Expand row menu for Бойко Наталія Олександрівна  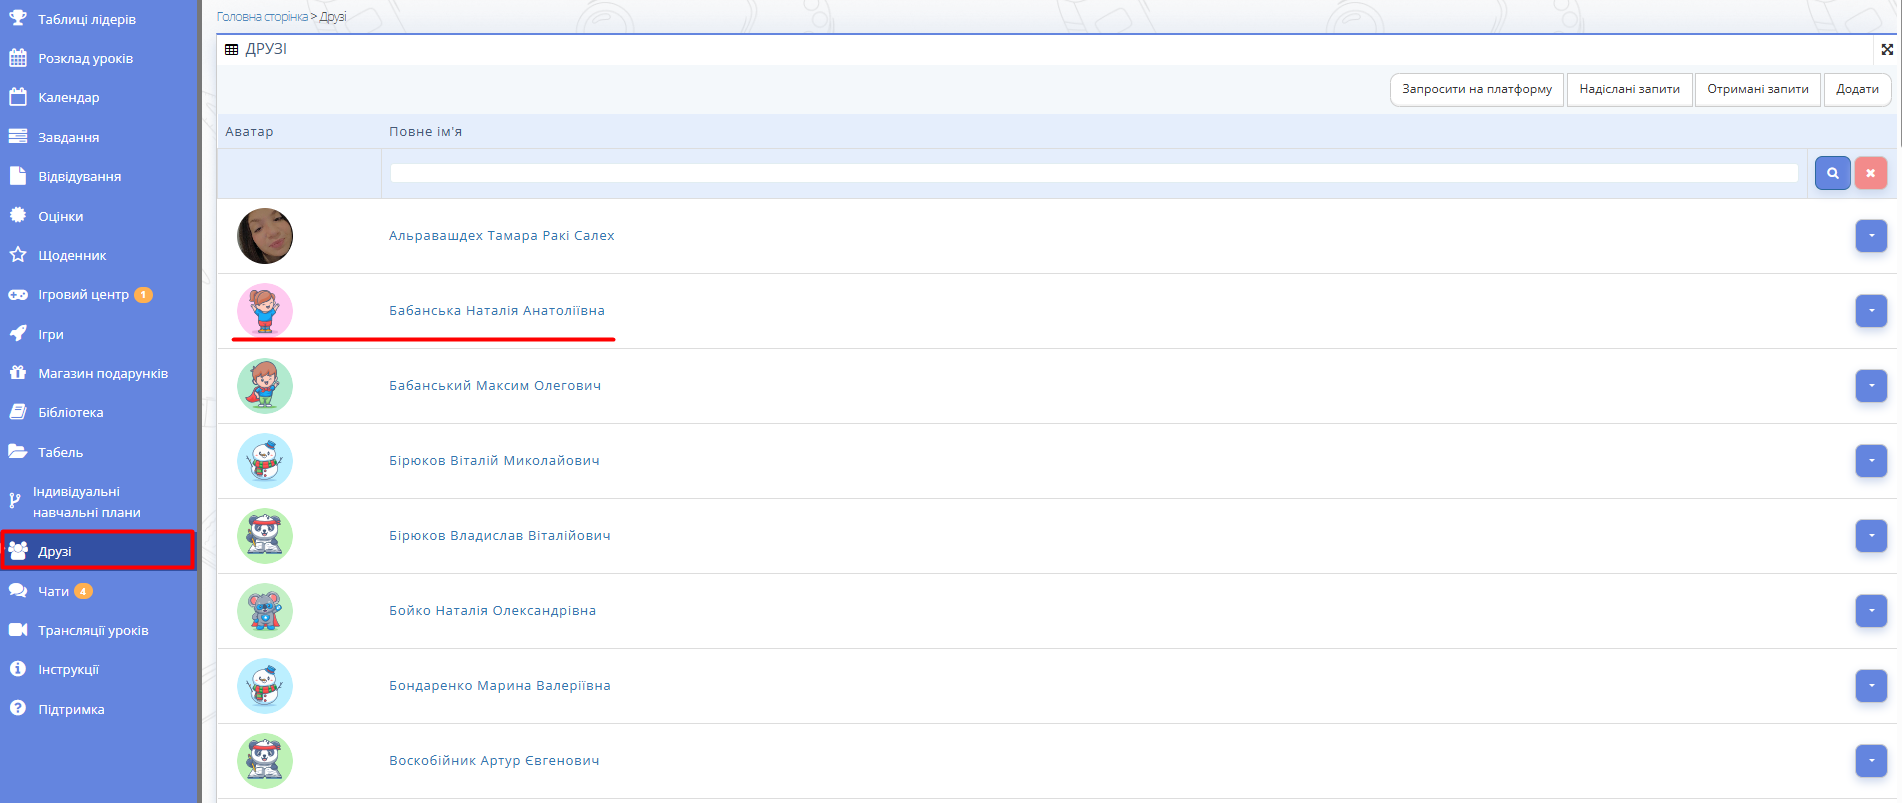pos(1870,611)
